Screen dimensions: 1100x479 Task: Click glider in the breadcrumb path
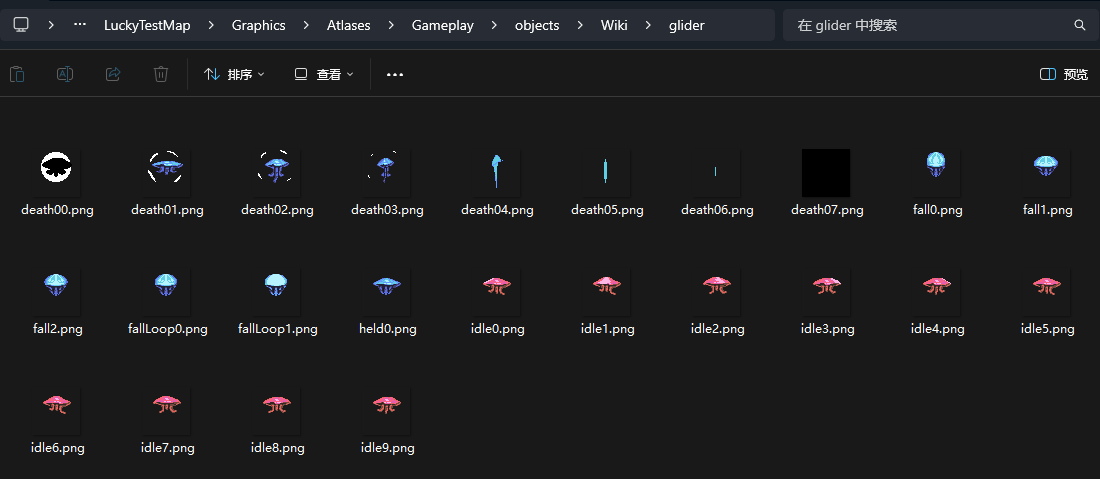coord(687,25)
